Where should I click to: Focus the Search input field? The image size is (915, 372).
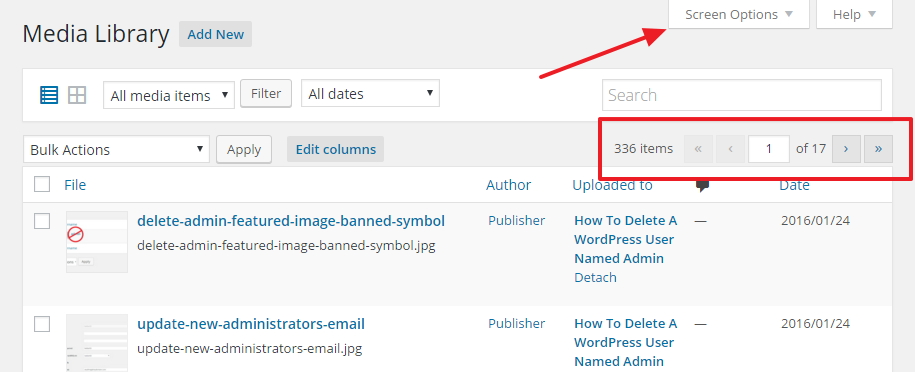pyautogui.click(x=742, y=95)
